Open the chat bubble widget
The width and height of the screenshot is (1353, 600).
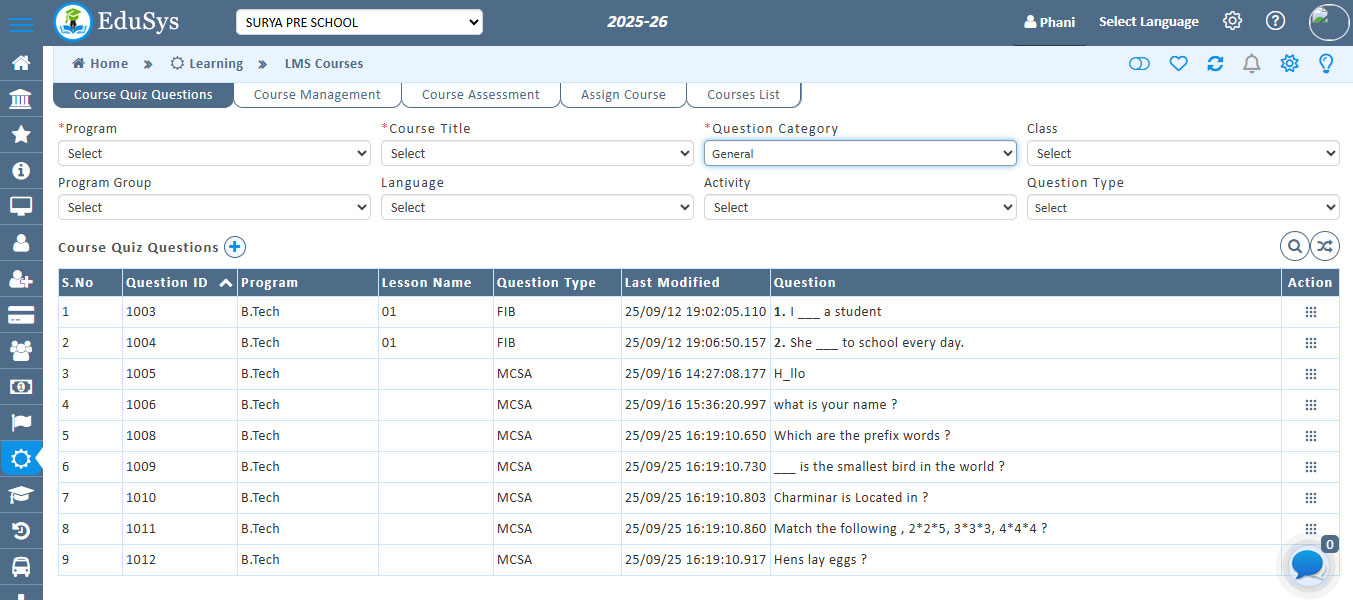(1308, 565)
